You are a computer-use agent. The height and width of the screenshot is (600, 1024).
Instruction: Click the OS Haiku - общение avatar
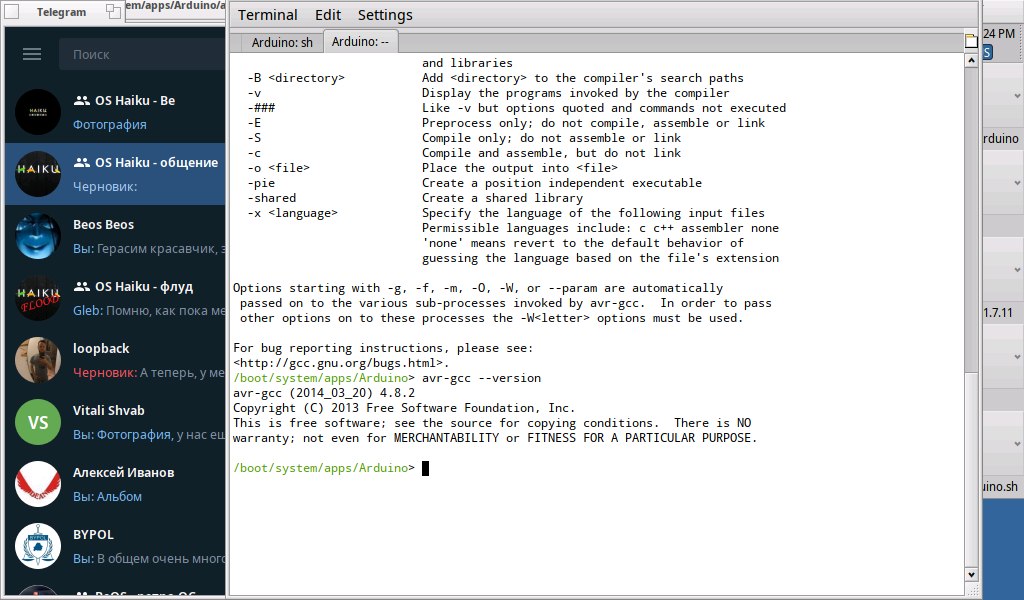pyautogui.click(x=38, y=174)
